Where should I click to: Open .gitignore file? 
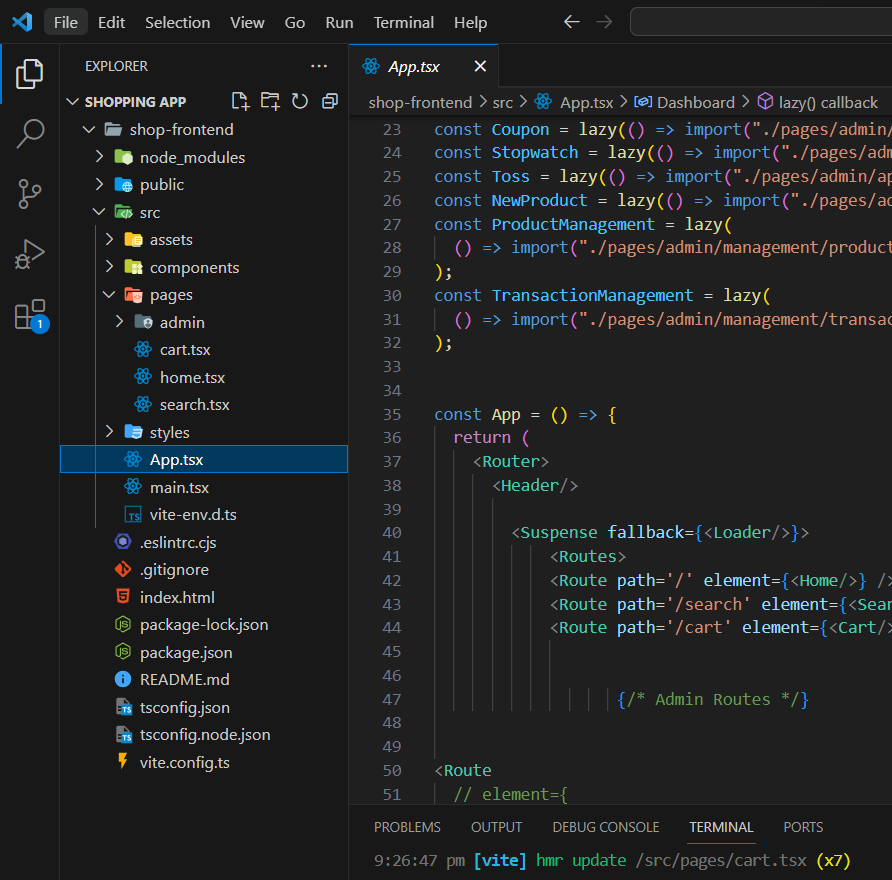click(204, 570)
